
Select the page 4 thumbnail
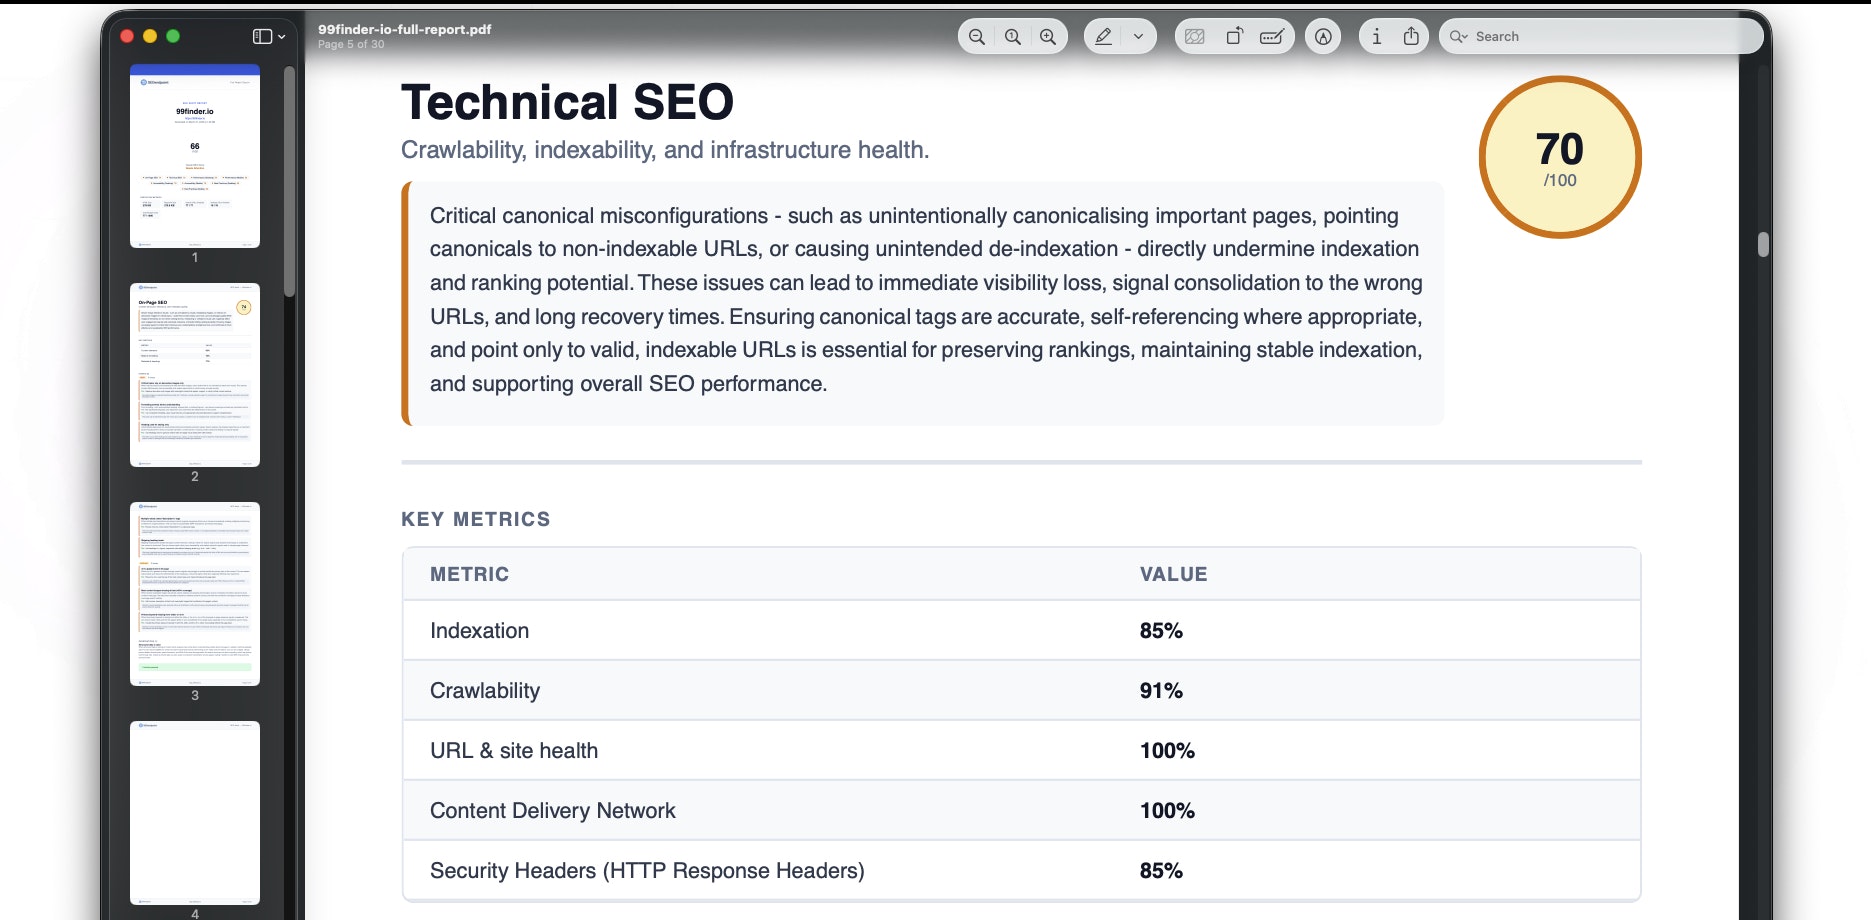194,812
